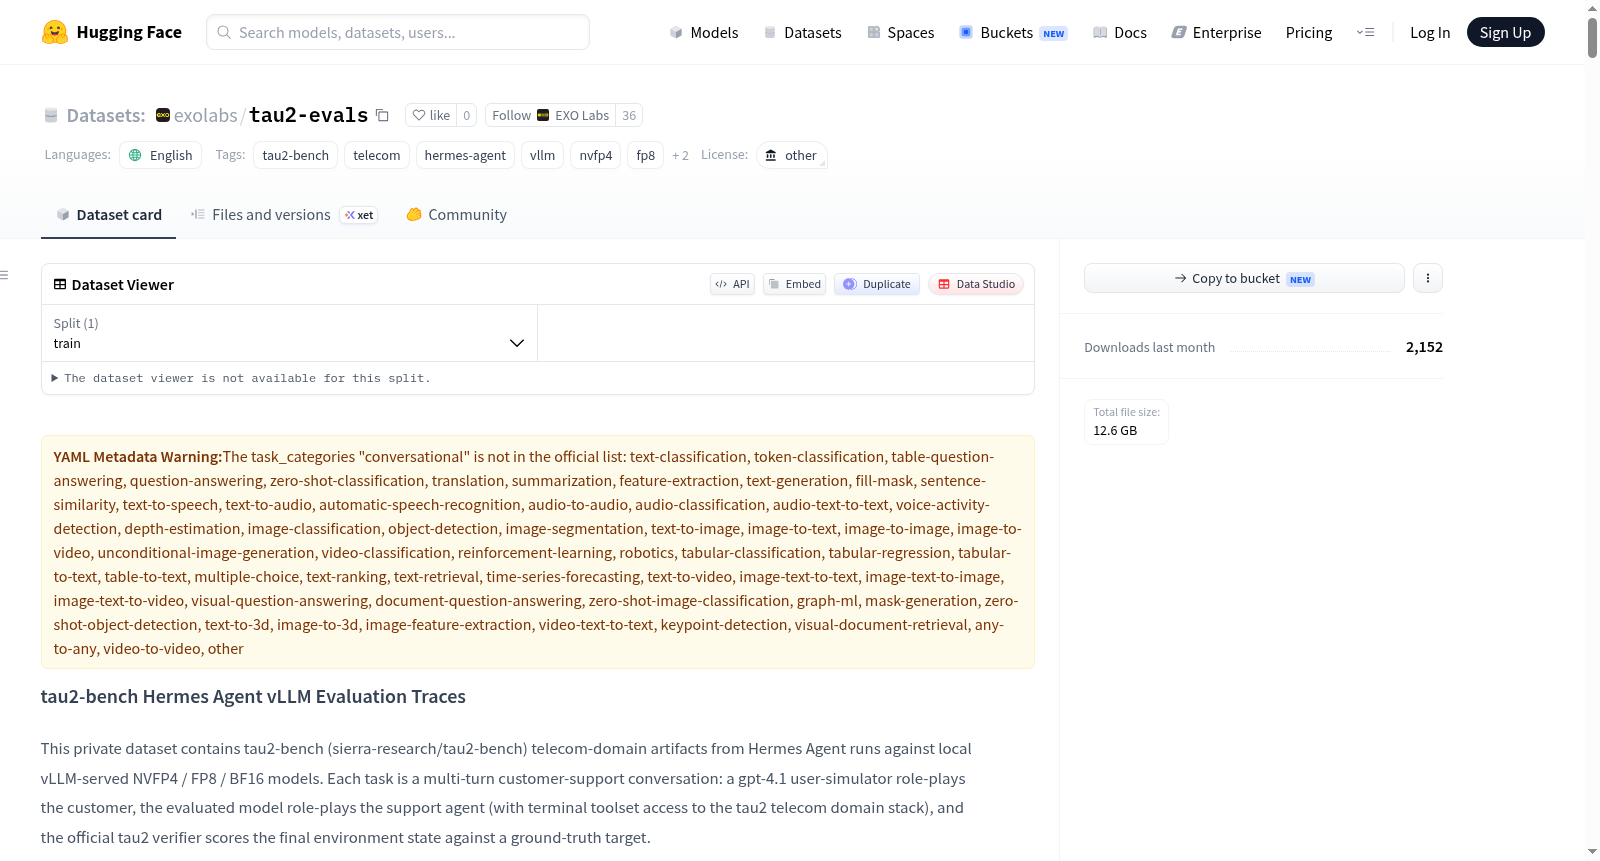Open the exolabs organization link

205,115
